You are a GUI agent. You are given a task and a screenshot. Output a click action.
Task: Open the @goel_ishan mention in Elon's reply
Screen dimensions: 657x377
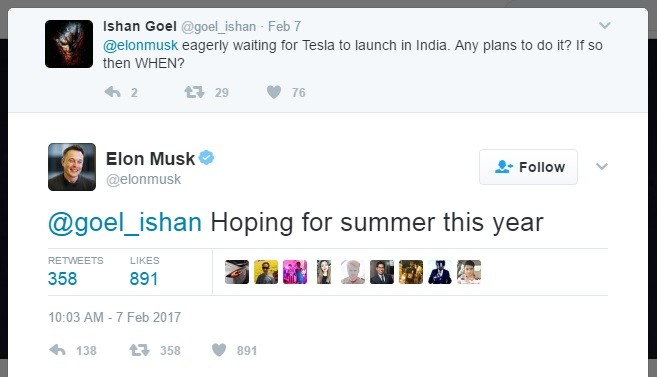[125, 222]
